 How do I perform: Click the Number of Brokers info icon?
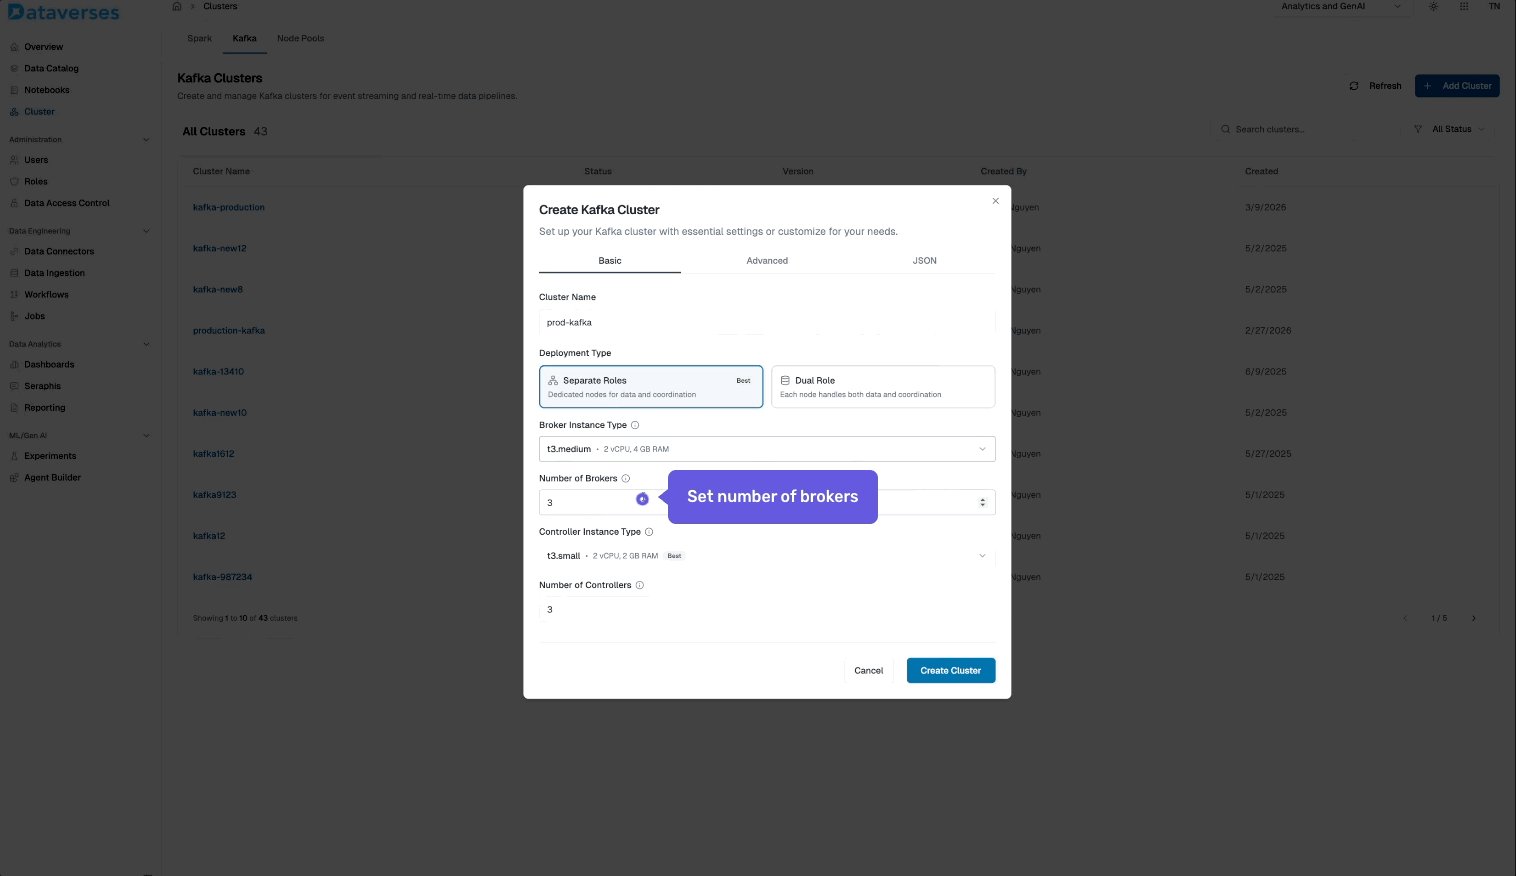click(x=626, y=479)
